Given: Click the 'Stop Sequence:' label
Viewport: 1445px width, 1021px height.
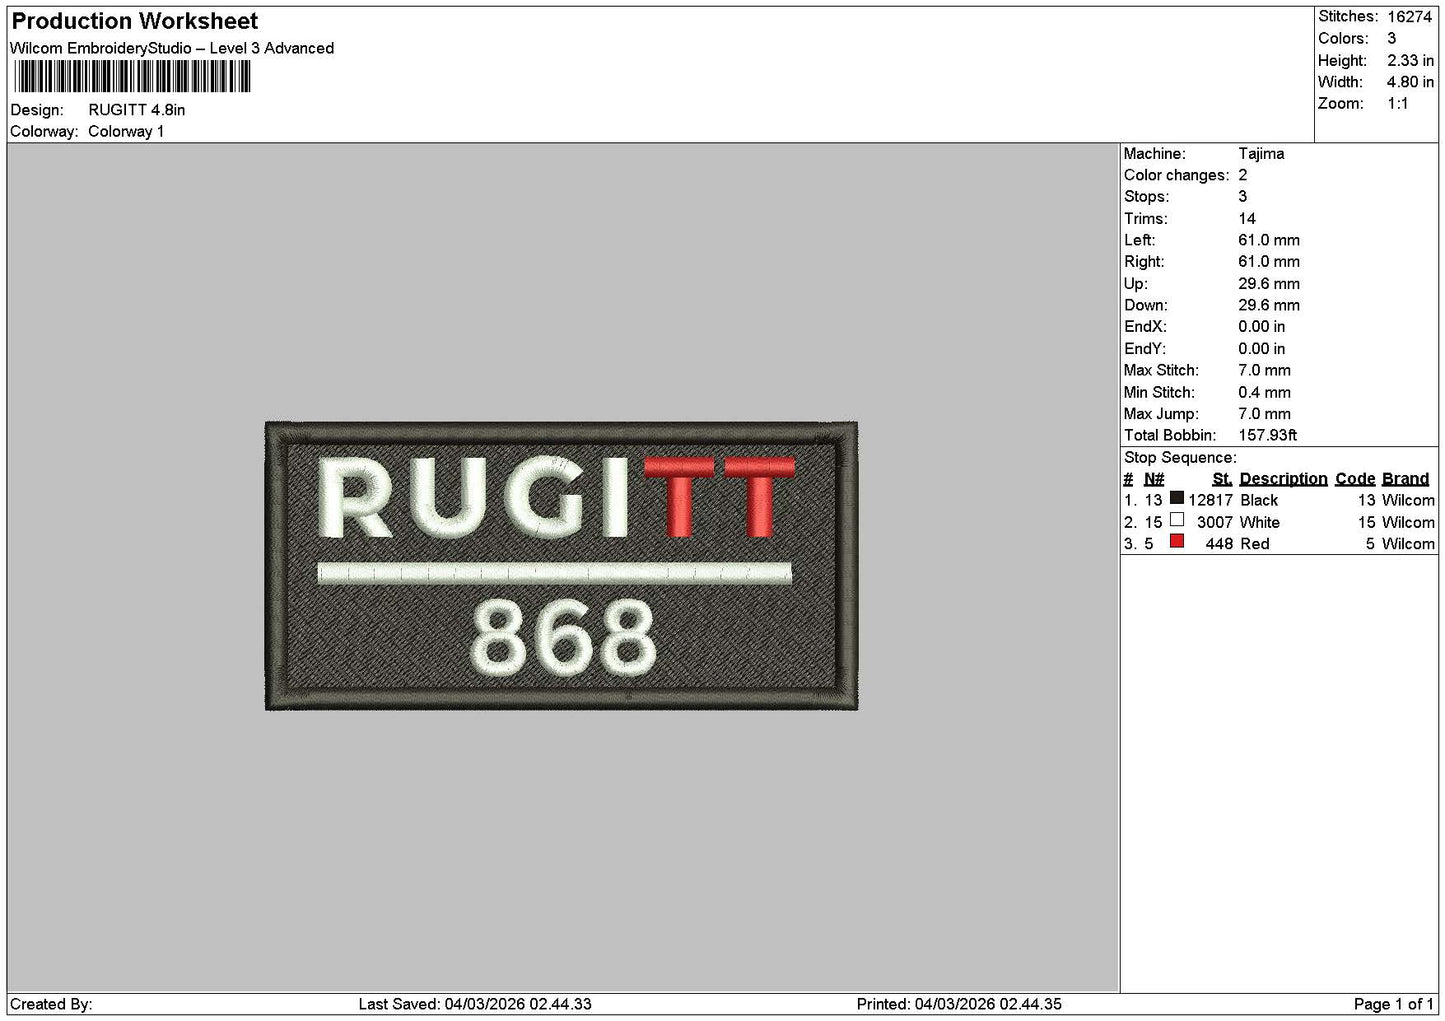Looking at the screenshot, I should point(1180,458).
